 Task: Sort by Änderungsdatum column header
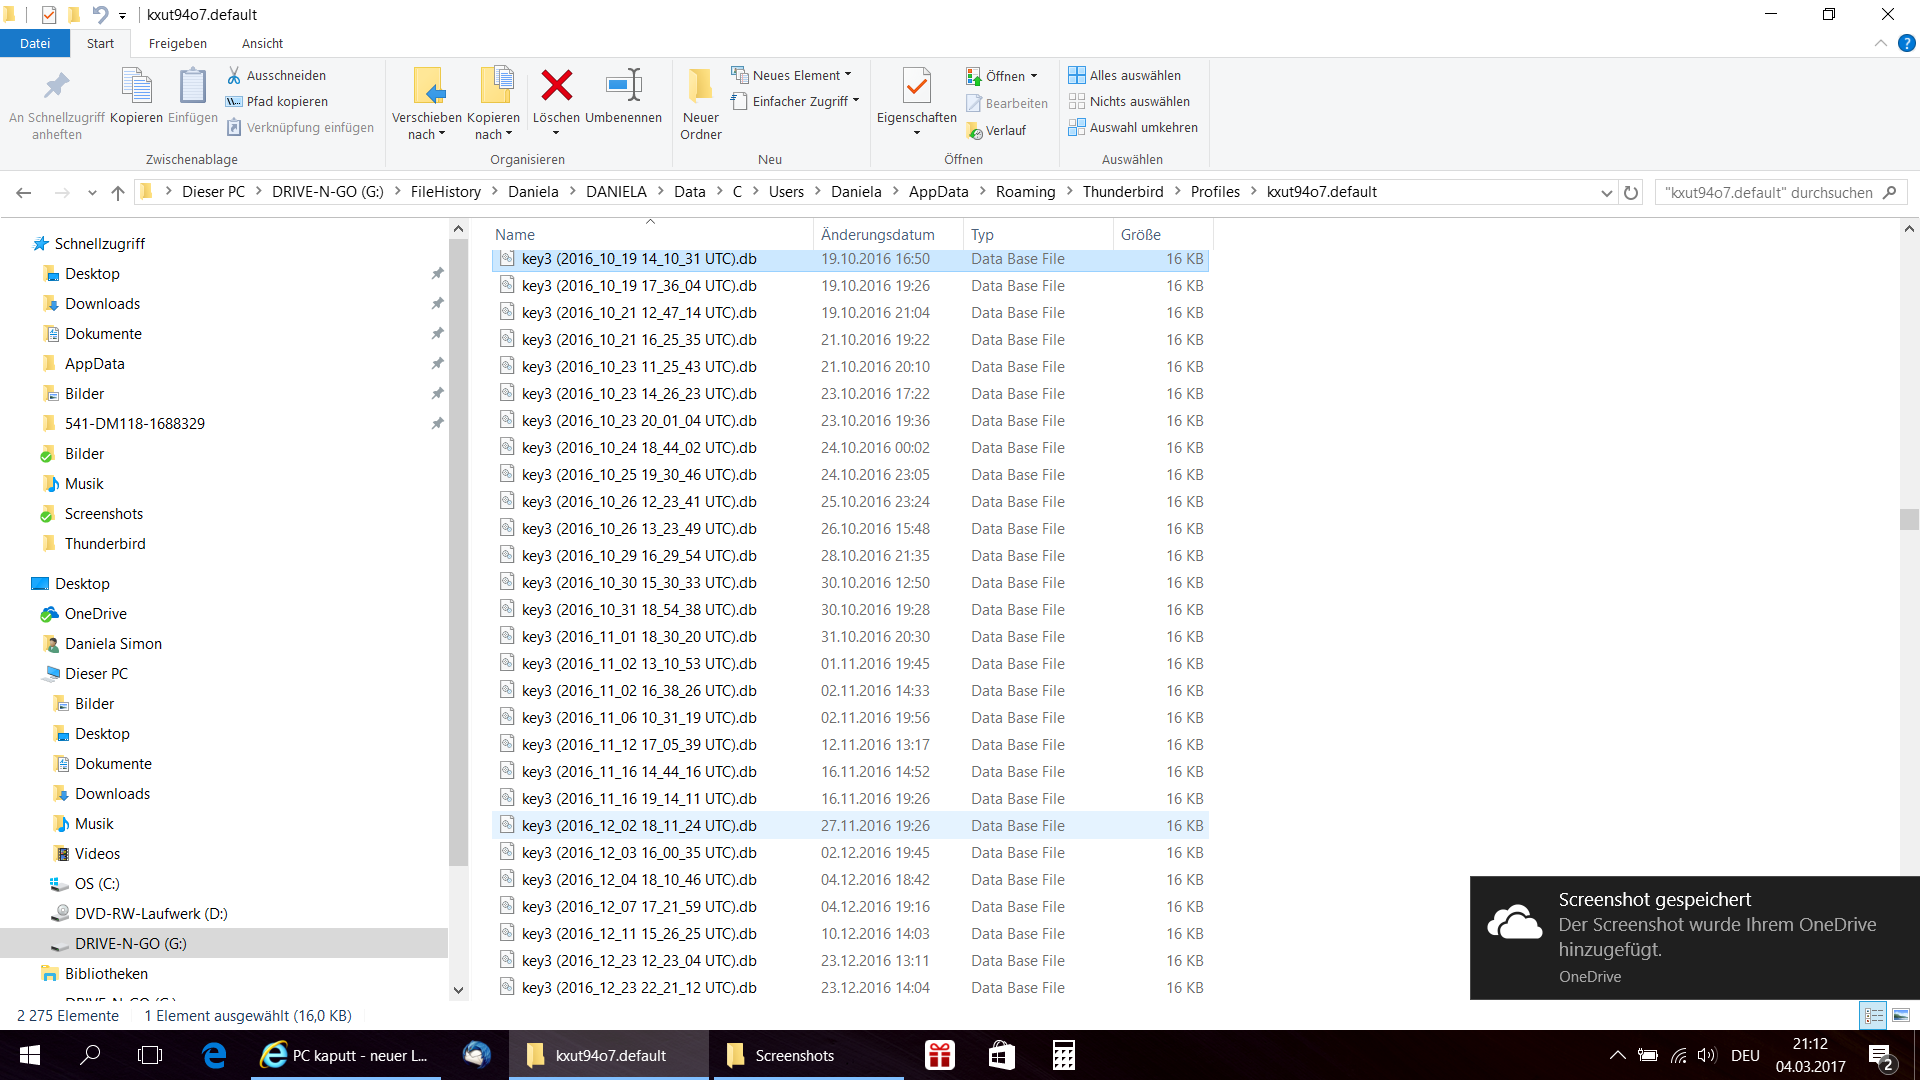[877, 234]
